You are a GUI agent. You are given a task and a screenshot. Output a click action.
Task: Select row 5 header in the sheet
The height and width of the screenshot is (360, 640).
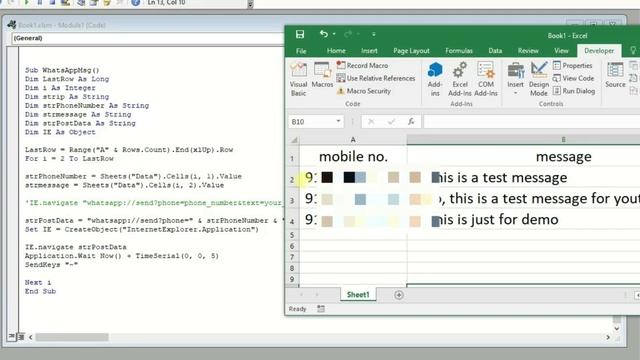(x=292, y=235)
